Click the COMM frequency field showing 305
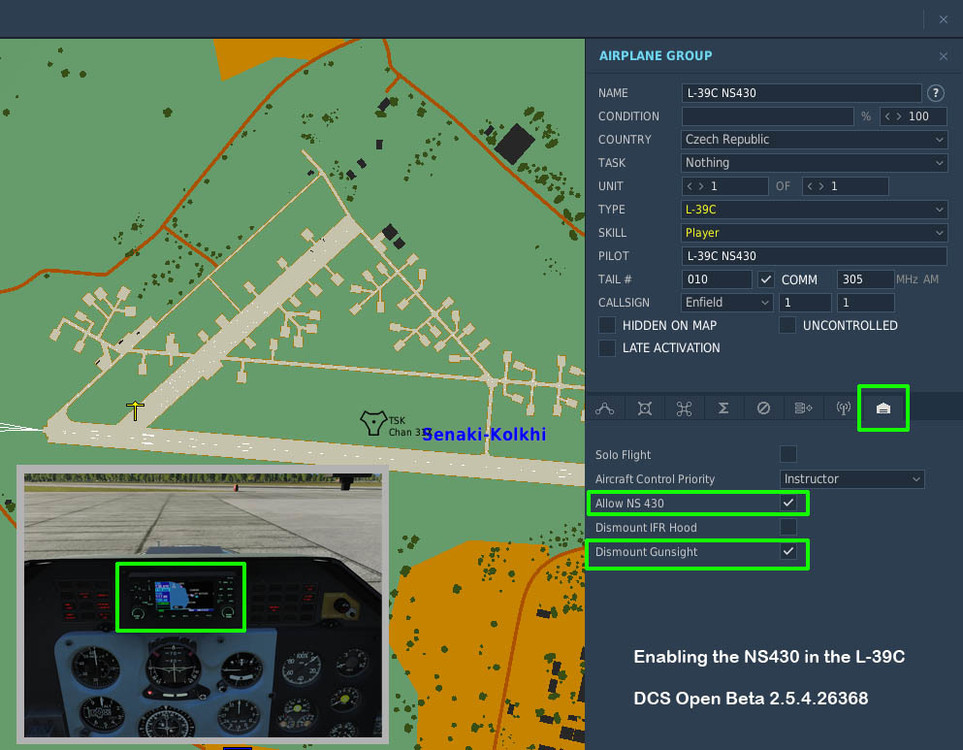This screenshot has width=963, height=750. (x=865, y=279)
